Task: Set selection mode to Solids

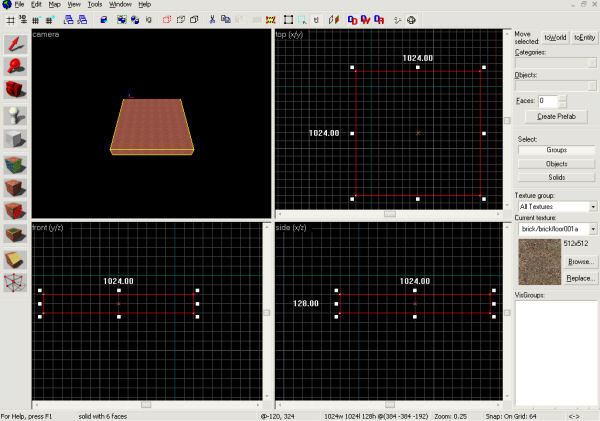Action: [556, 177]
